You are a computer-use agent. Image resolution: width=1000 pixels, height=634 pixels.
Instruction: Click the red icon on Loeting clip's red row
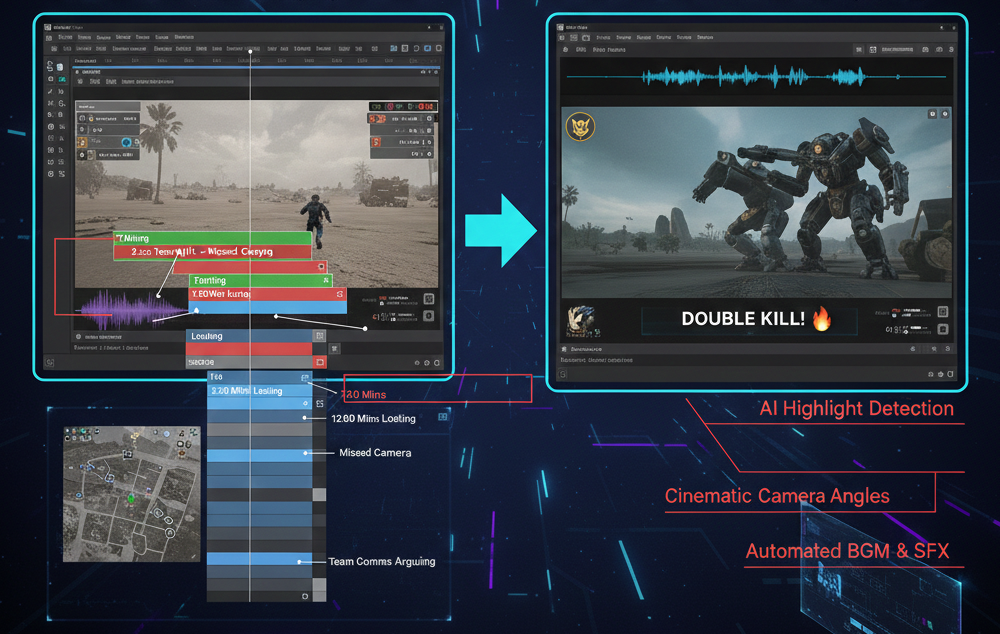tap(320, 361)
